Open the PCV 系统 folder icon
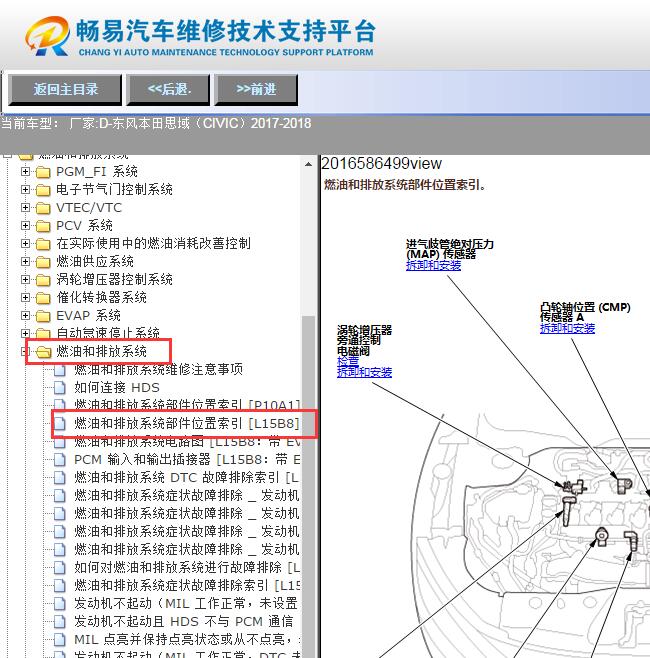Viewport: 650px width, 658px height. point(43,226)
